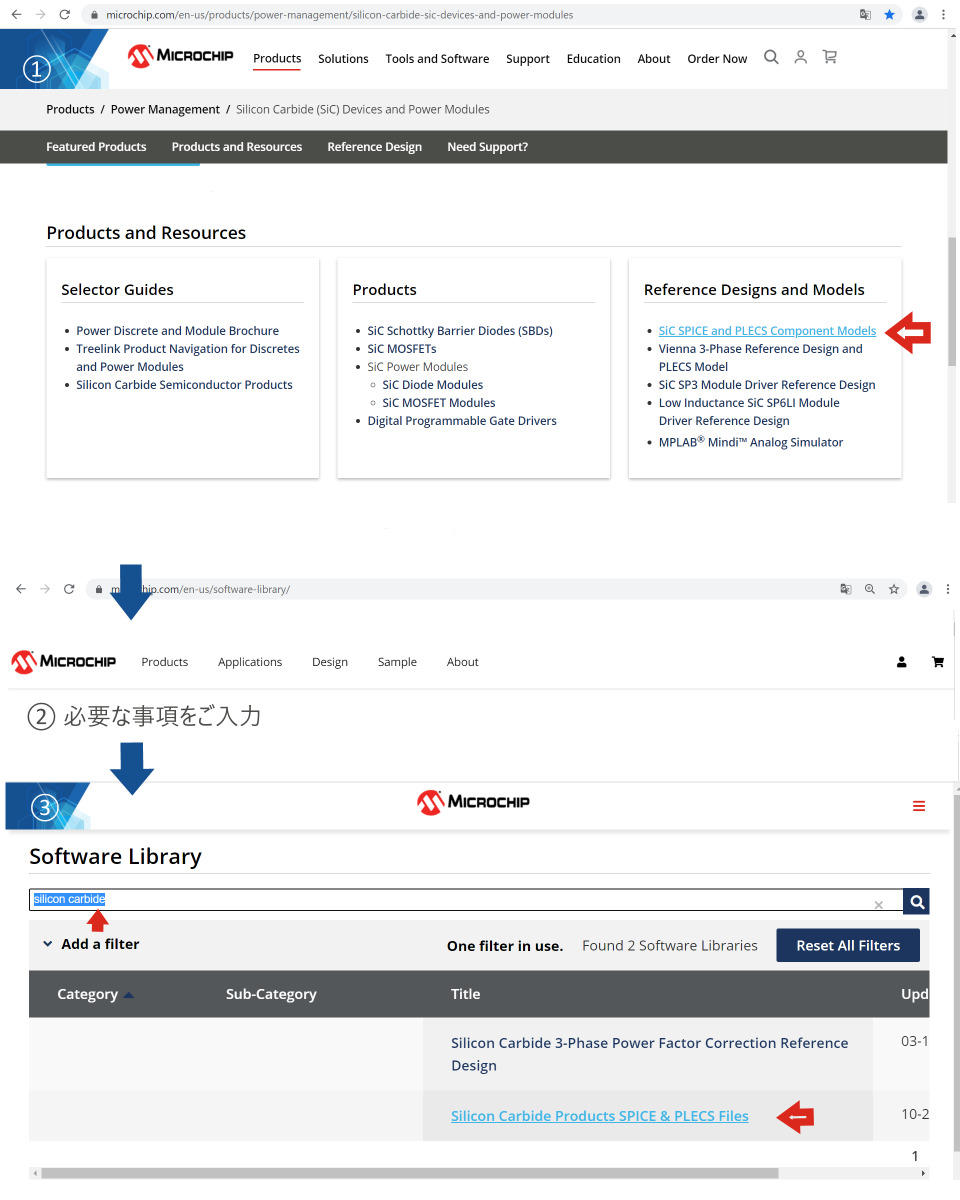
Task: Open the account icon next to Order Now search
Action: tap(800, 57)
